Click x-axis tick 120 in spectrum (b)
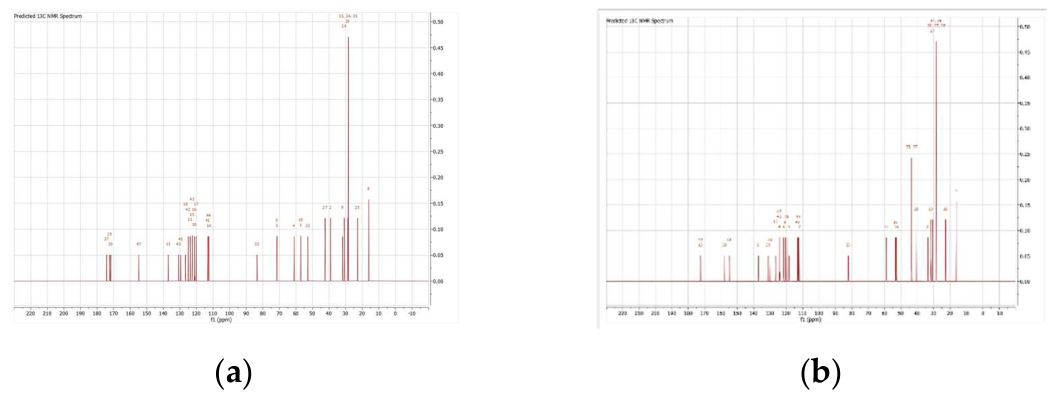 tap(786, 313)
